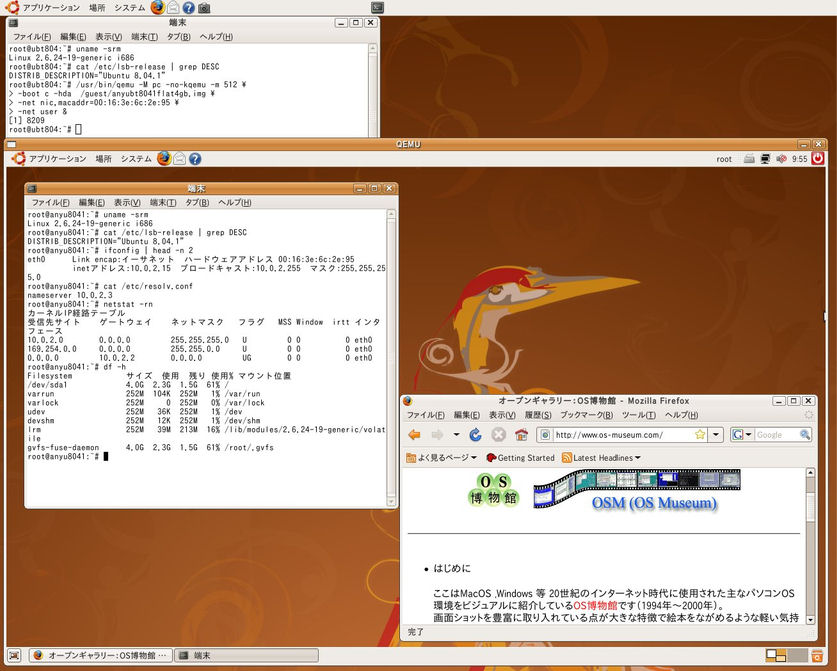Viewport: 837px width, 671px height.
Task: Open ファイル menu in host terminal
Action: (32, 36)
